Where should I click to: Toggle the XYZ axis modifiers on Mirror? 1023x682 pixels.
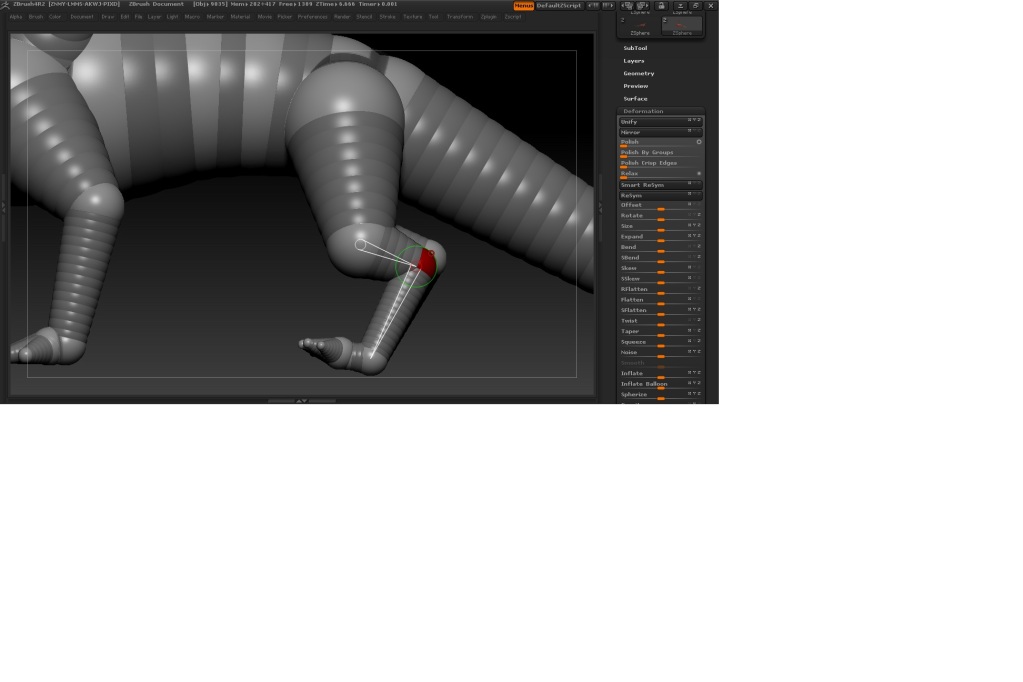click(x=694, y=131)
